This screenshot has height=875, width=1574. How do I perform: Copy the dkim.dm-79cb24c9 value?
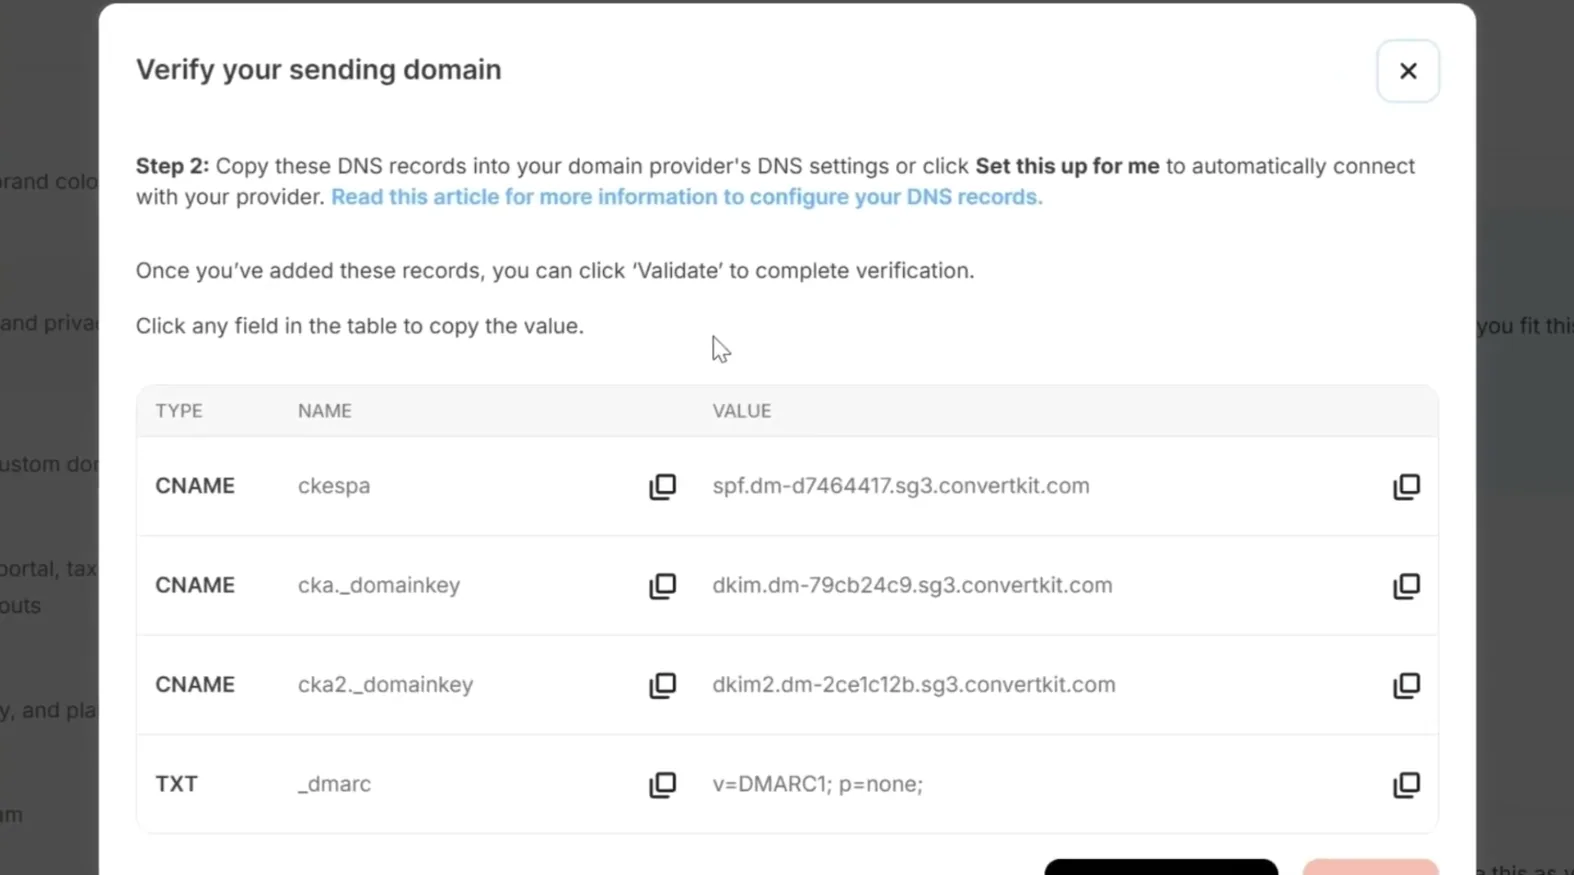1406,585
